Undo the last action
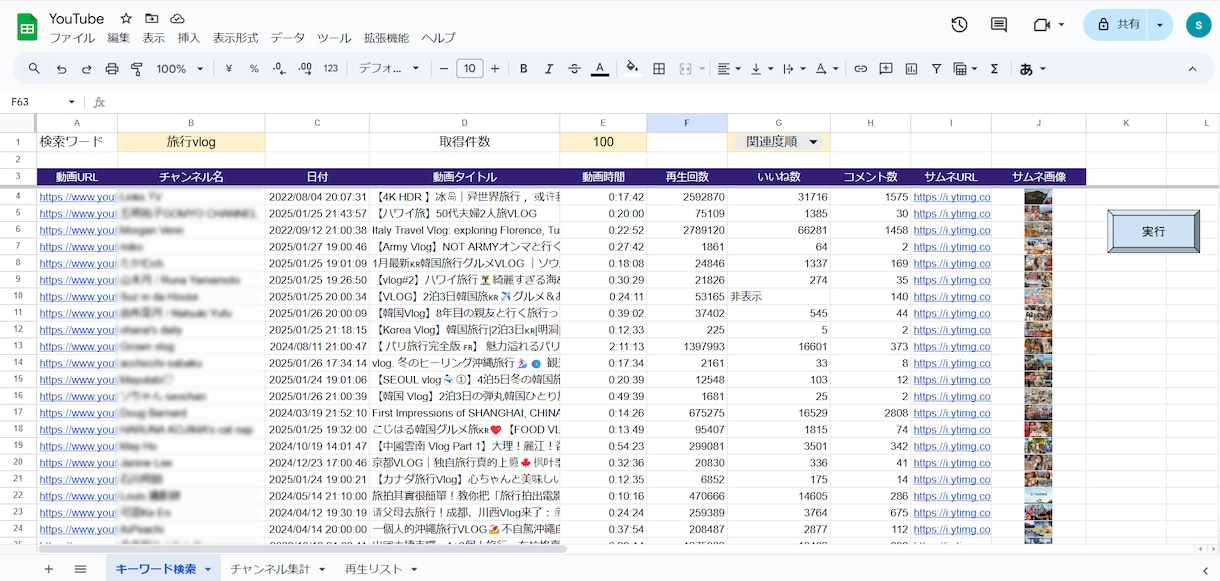The height and width of the screenshot is (581, 1220). 62,69
